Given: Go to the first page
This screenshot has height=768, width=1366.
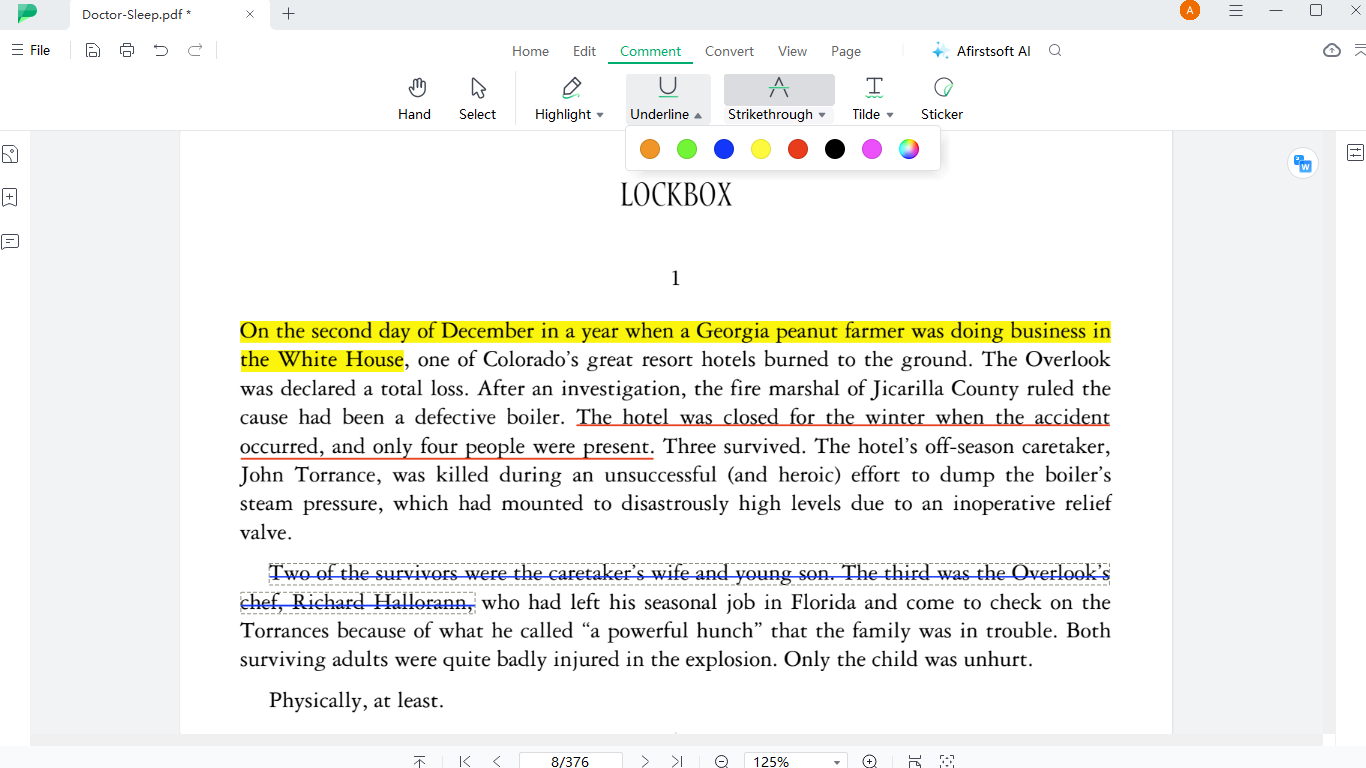Looking at the screenshot, I should pyautogui.click(x=464, y=761).
